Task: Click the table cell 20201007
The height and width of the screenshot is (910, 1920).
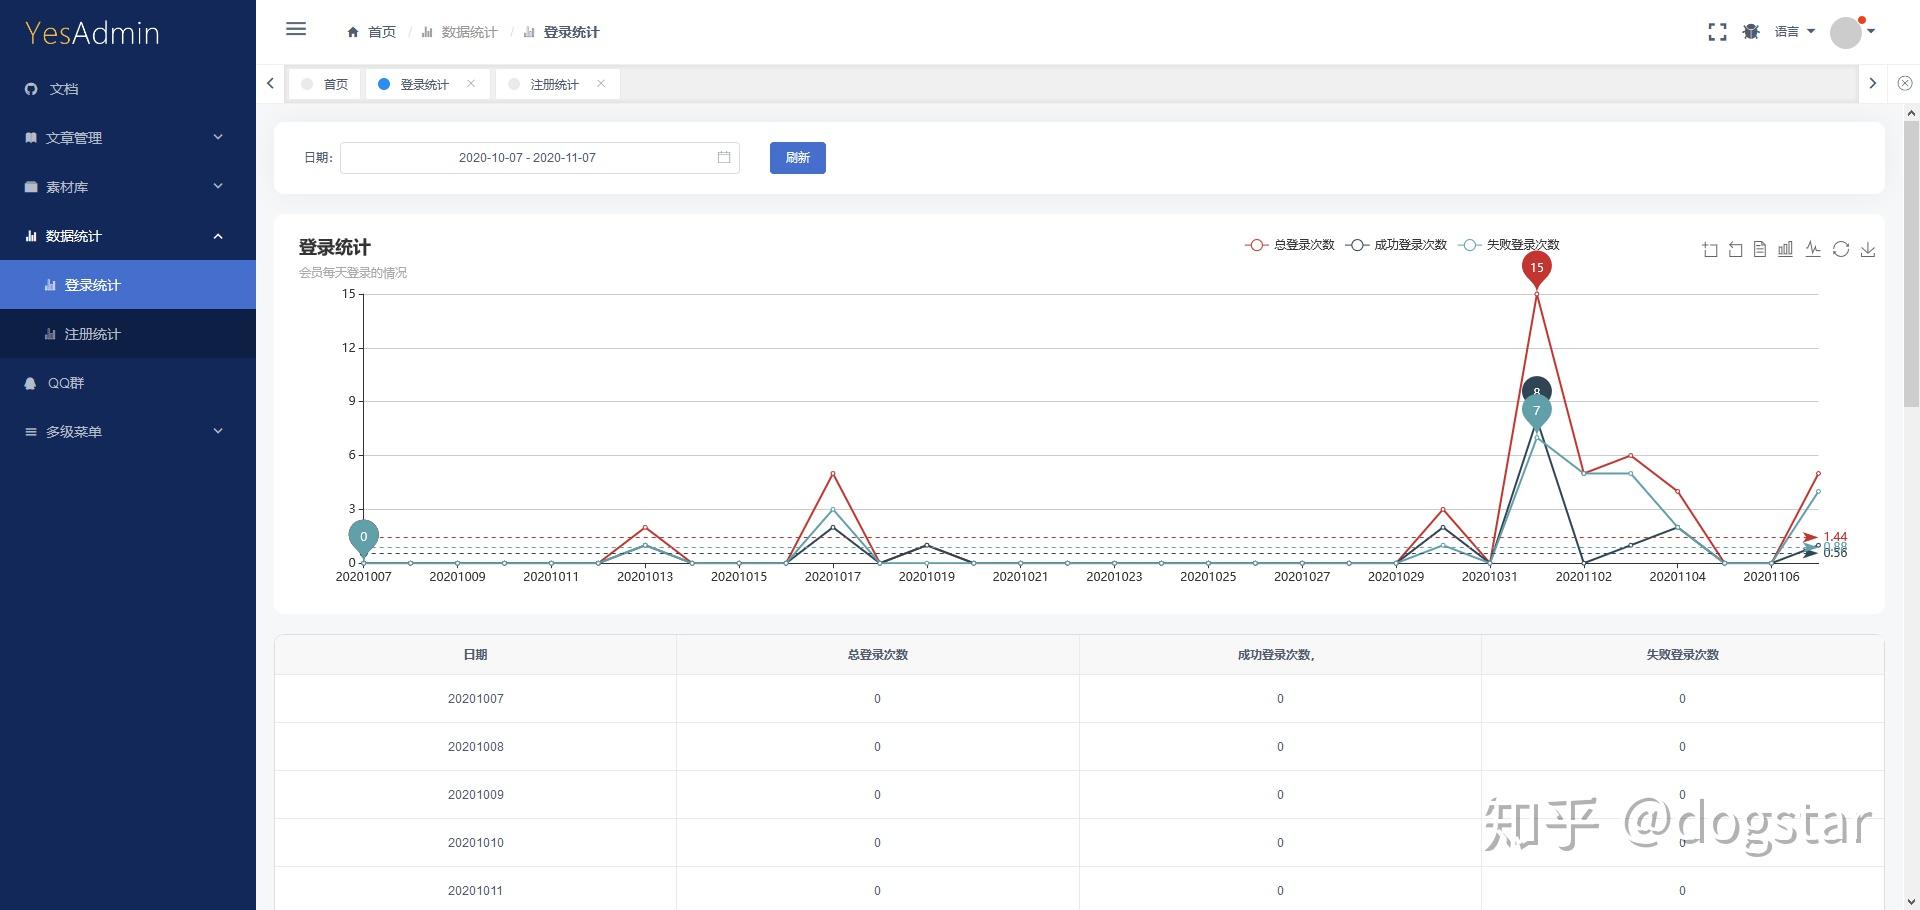Action: 475,699
